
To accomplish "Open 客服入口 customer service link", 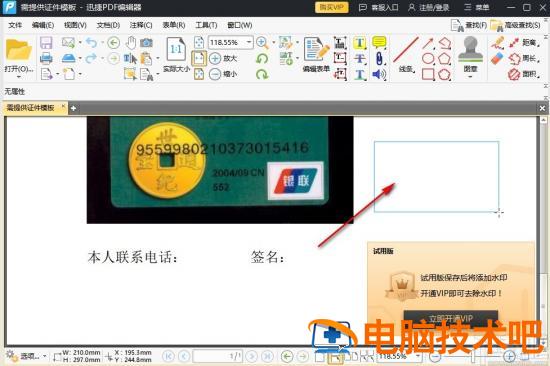I will [379, 7].
